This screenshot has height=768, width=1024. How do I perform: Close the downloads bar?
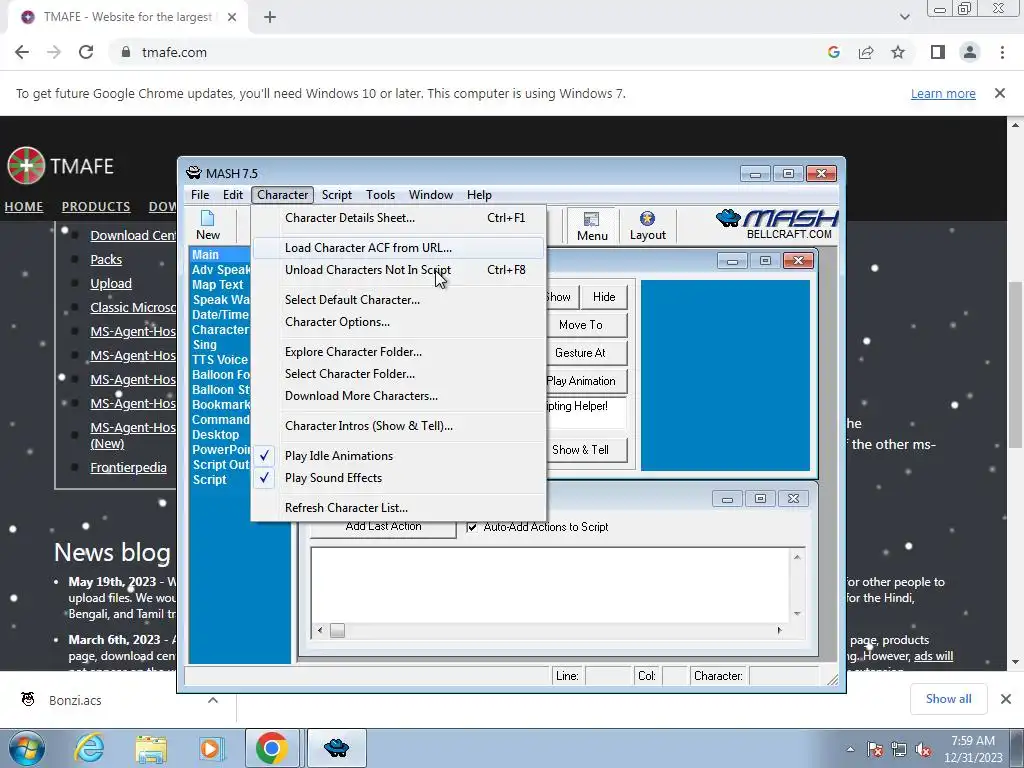pos(1006,699)
